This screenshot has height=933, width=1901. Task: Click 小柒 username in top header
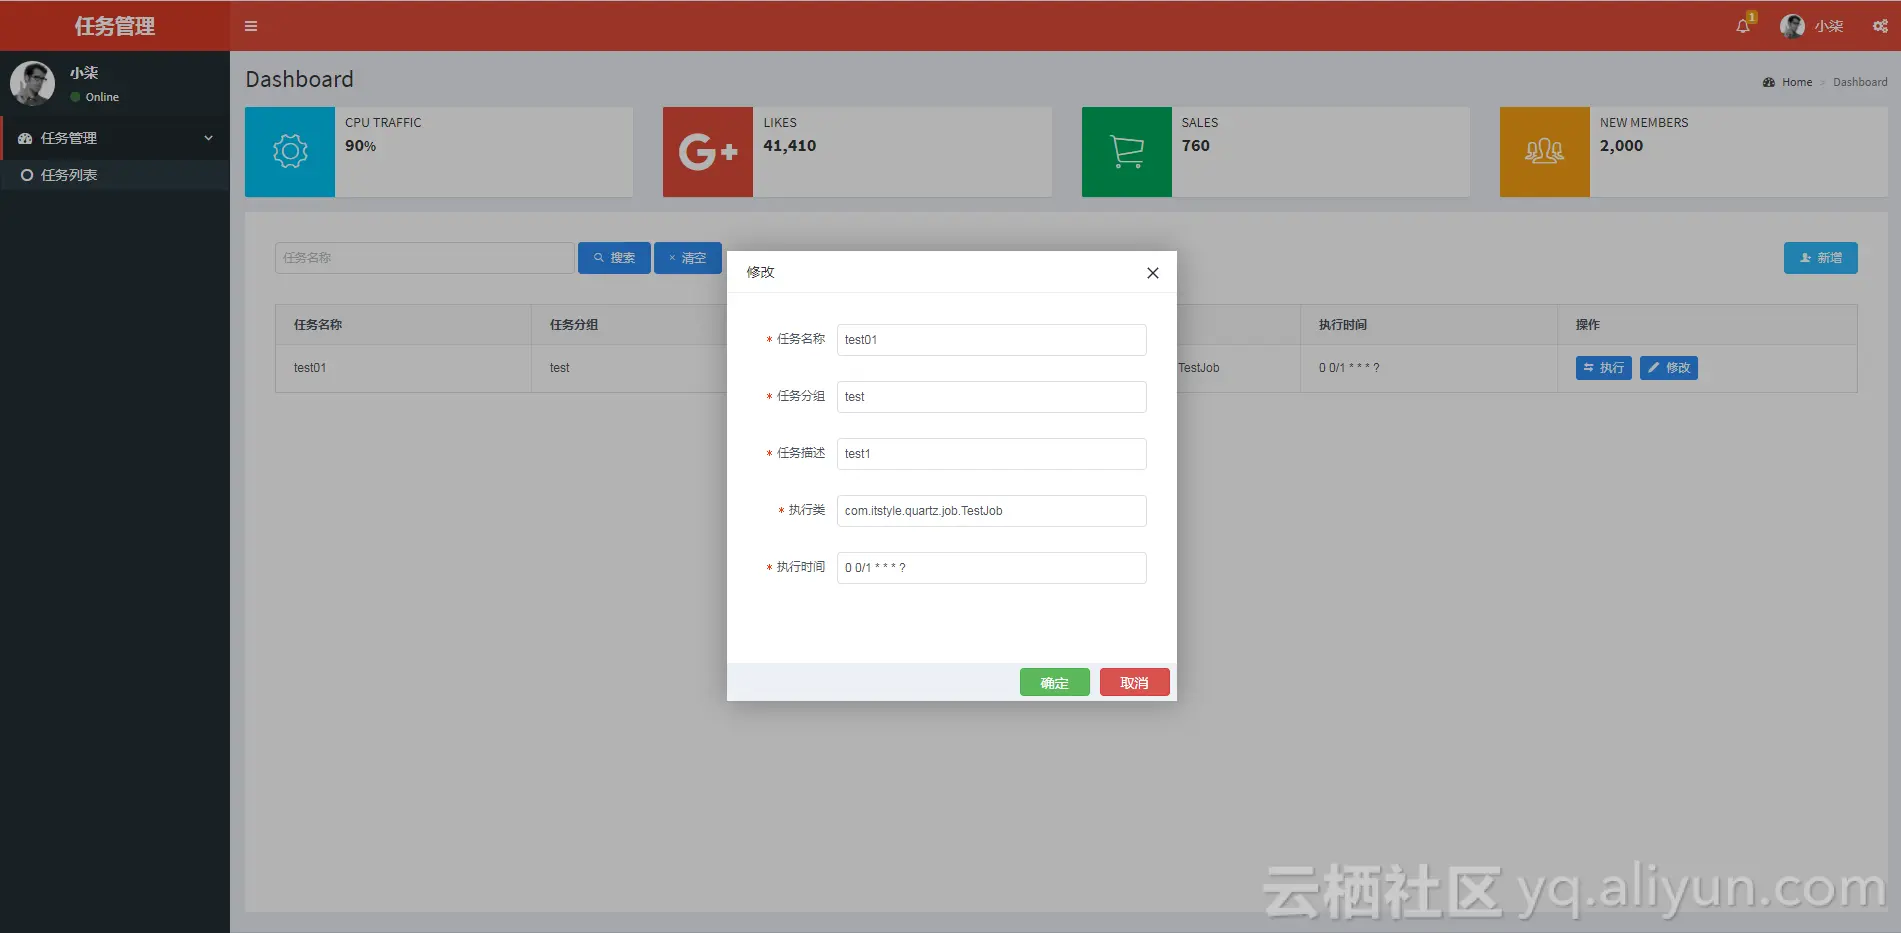pyautogui.click(x=1829, y=26)
